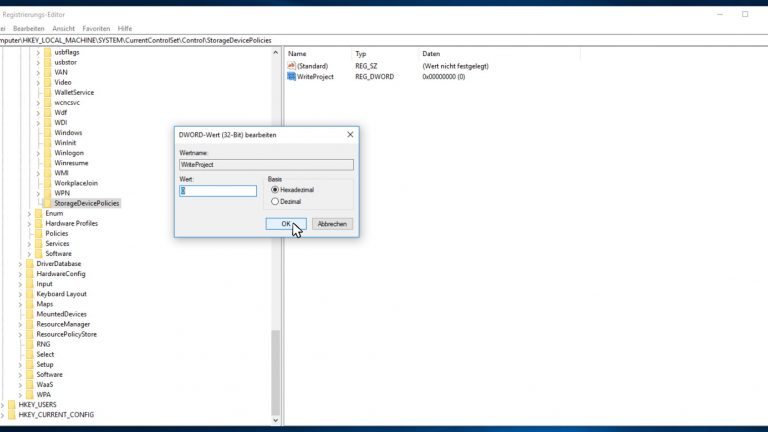Select the Hardware Profiles folder icon
The height and width of the screenshot is (432, 768).
point(38,223)
